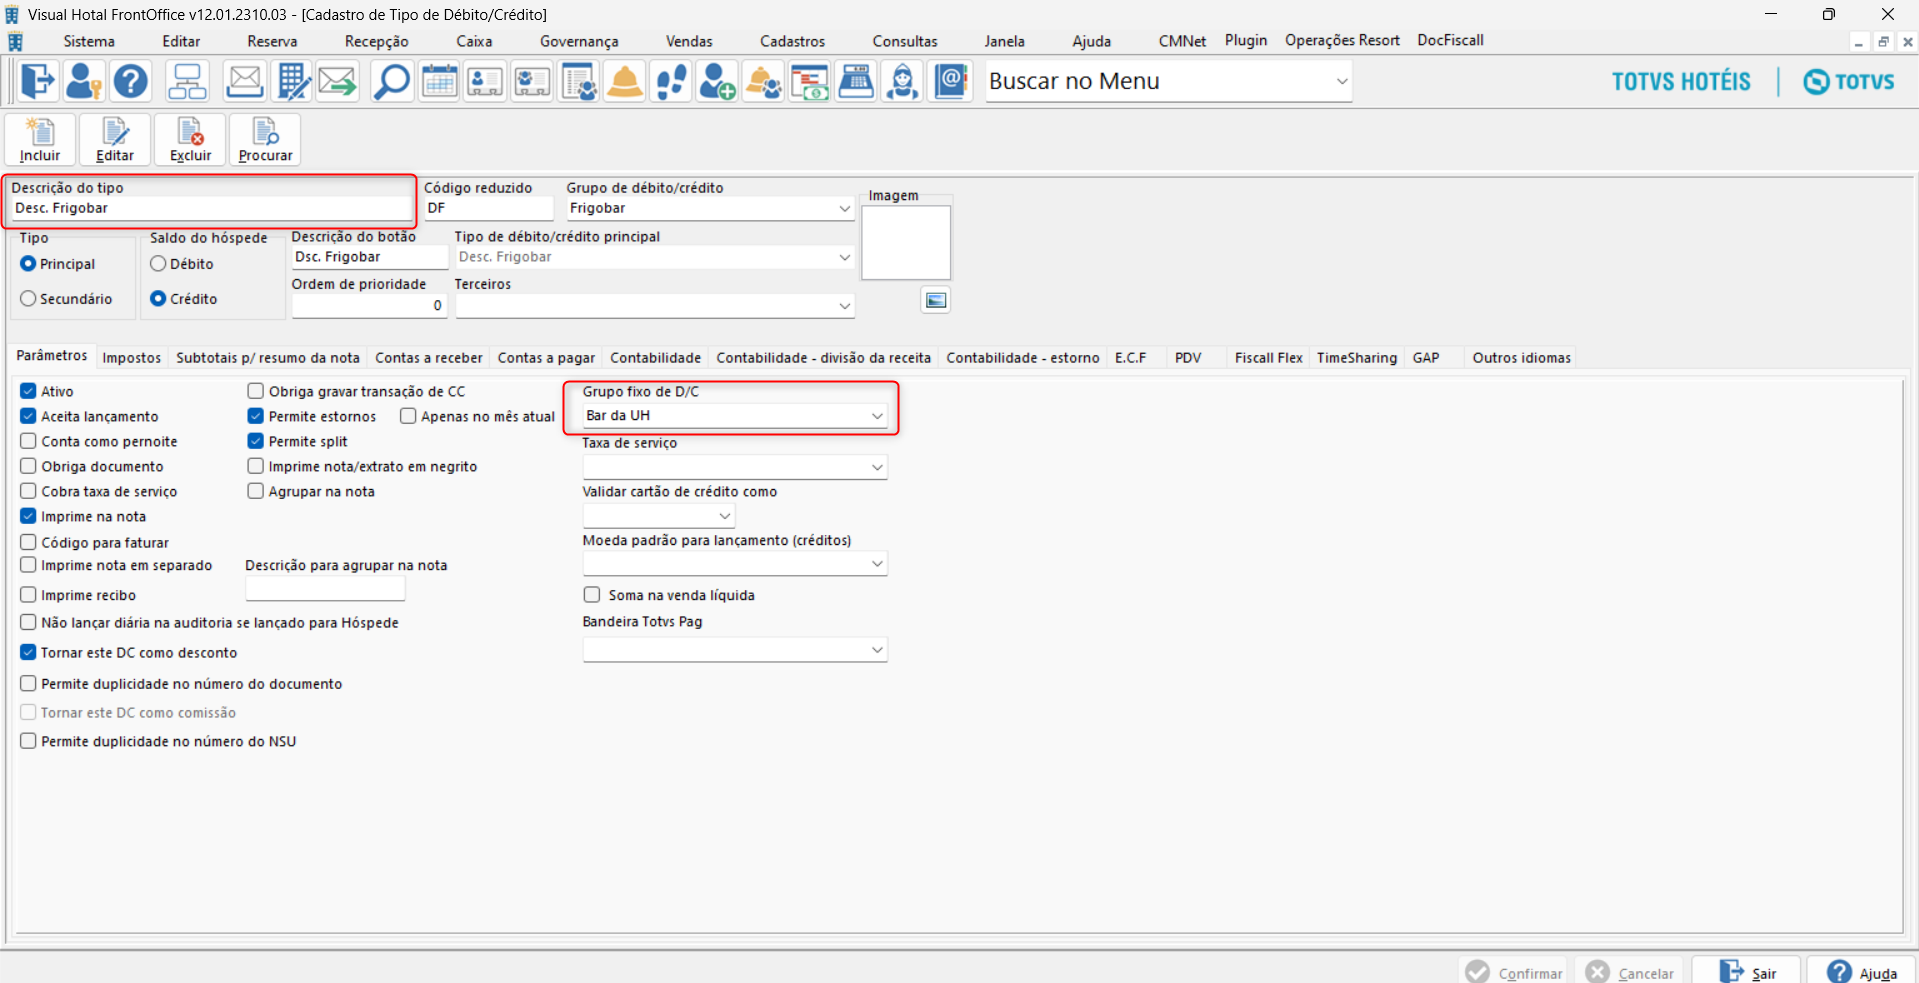Expand the Bandeira Totvs Pag dropdown
The image size is (1919, 983).
(877, 650)
